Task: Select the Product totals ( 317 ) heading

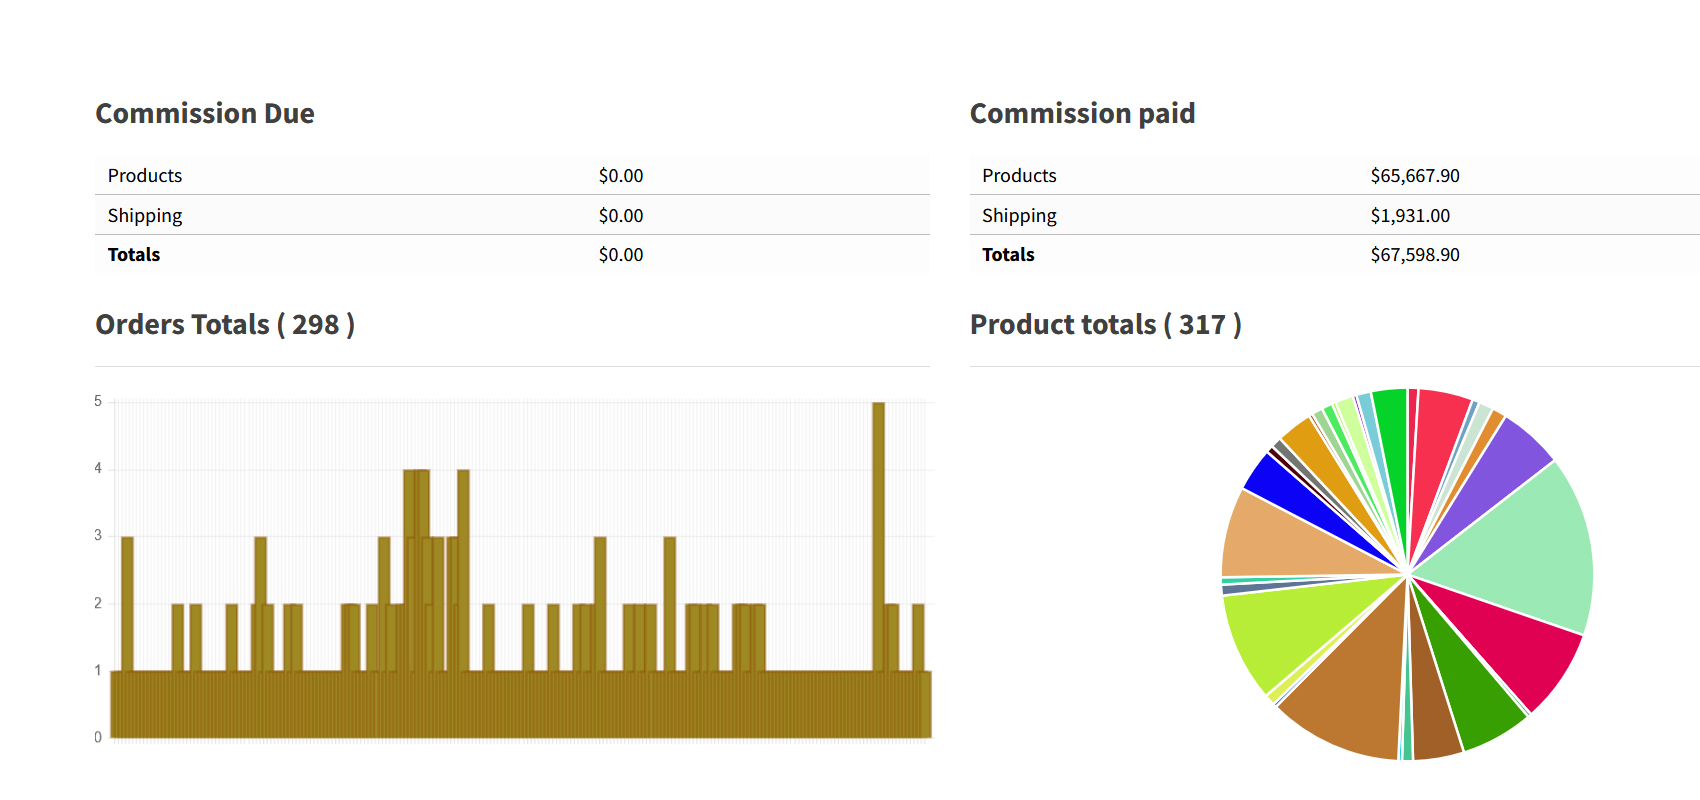Action: point(1105,325)
